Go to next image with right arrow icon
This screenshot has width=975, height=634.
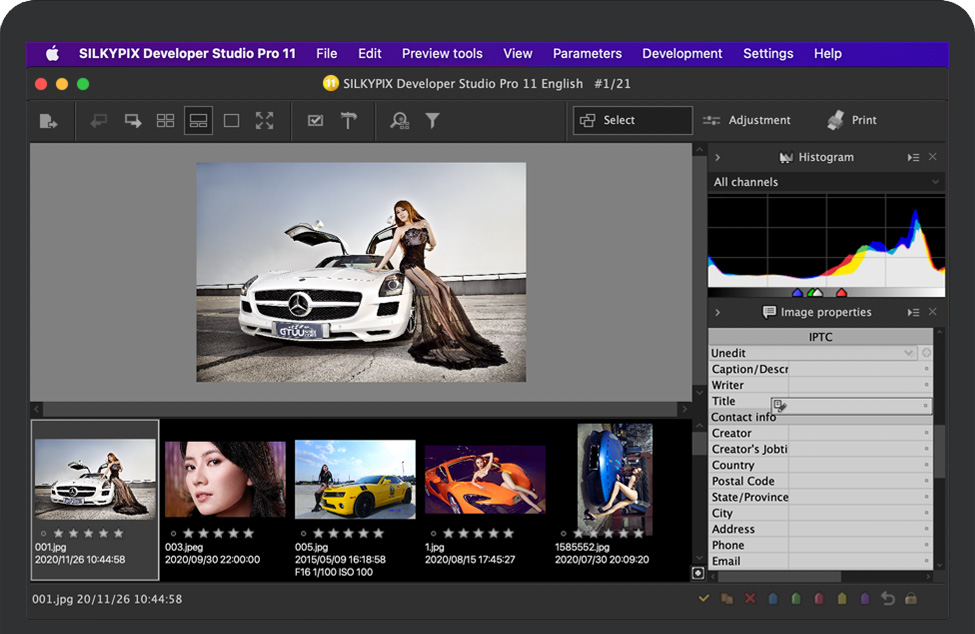[133, 121]
